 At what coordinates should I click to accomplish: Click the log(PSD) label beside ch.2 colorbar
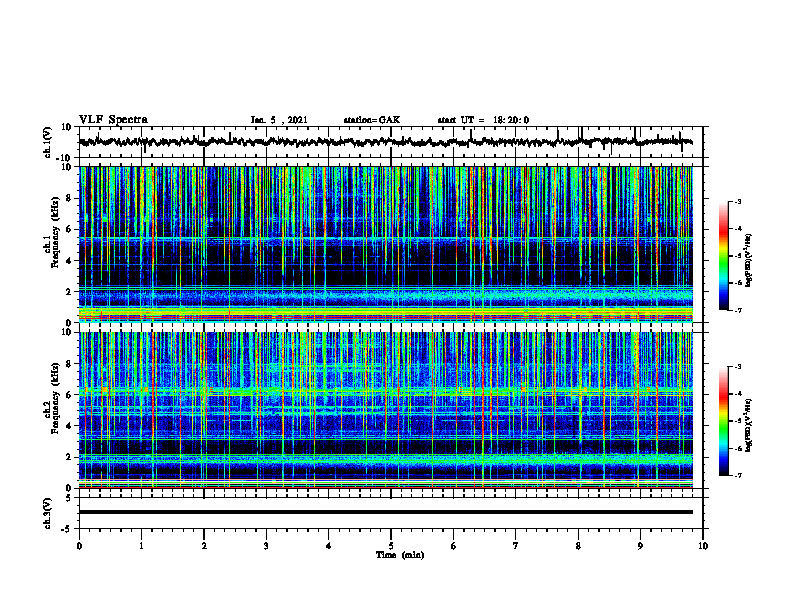click(x=749, y=426)
